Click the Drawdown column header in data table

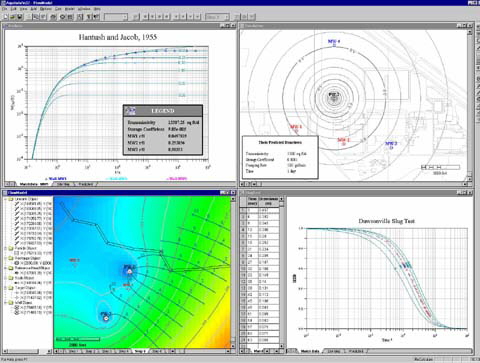(269, 201)
